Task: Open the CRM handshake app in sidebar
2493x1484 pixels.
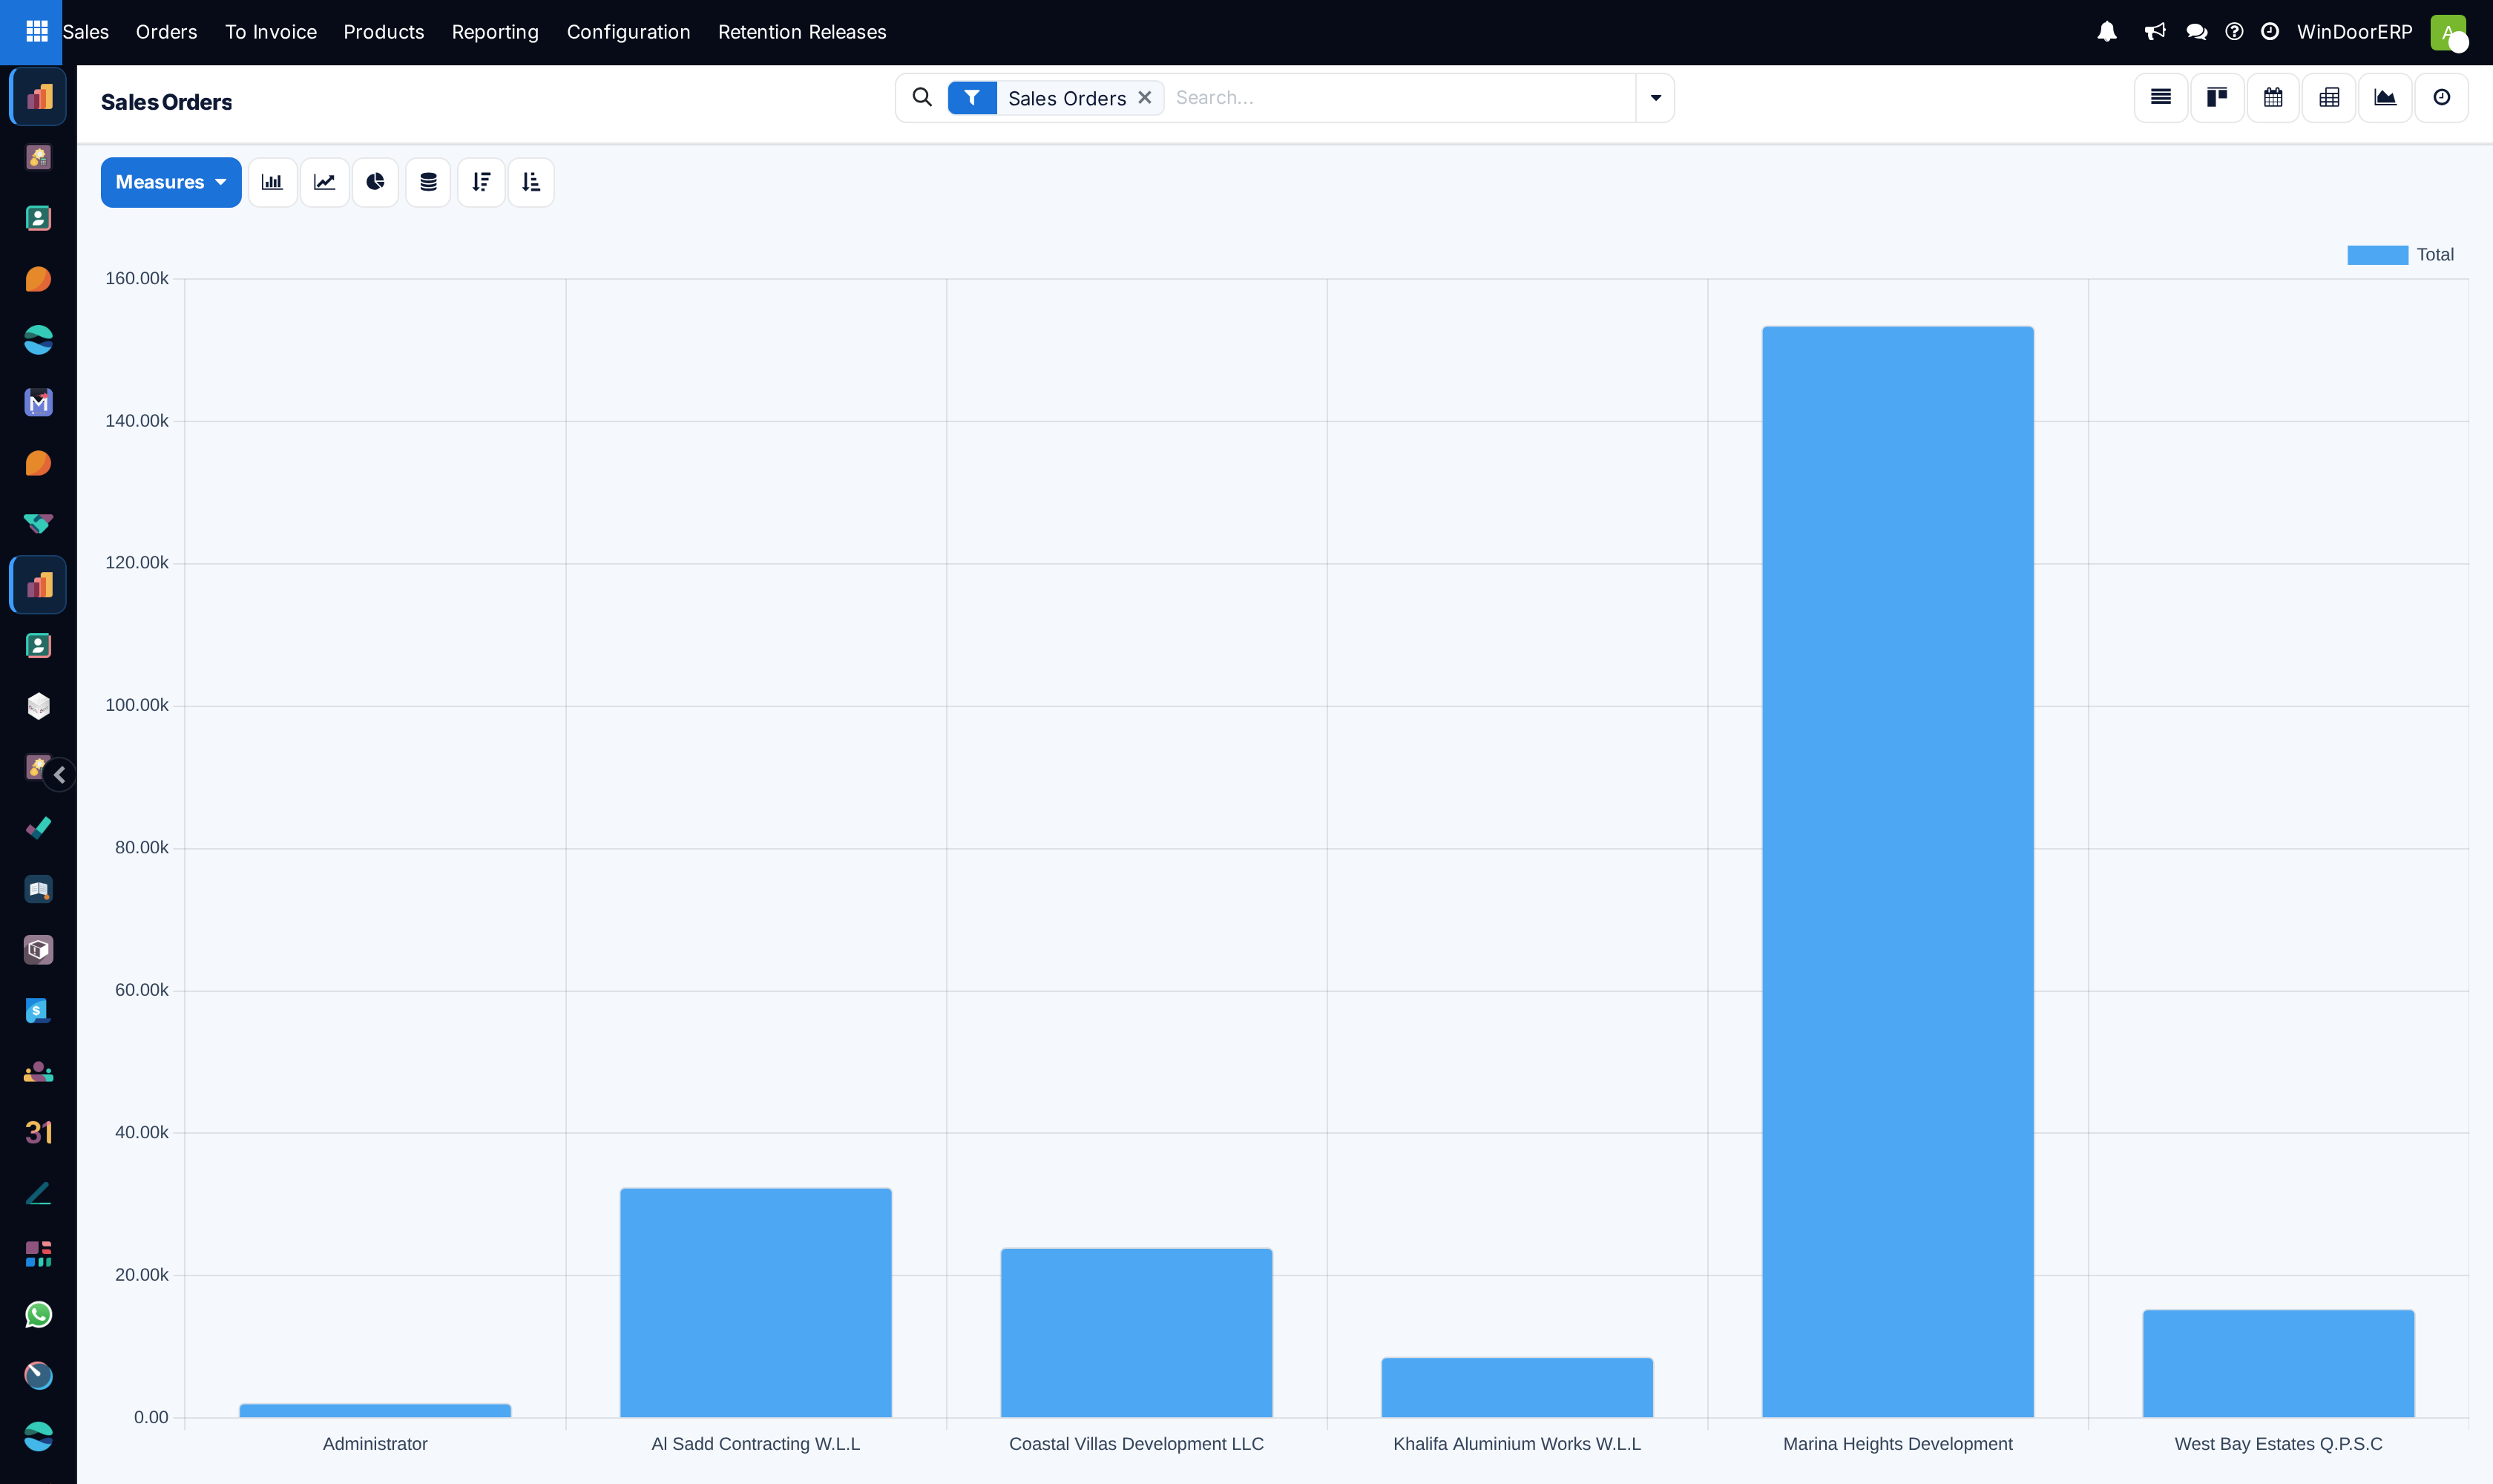Action: click(x=38, y=524)
